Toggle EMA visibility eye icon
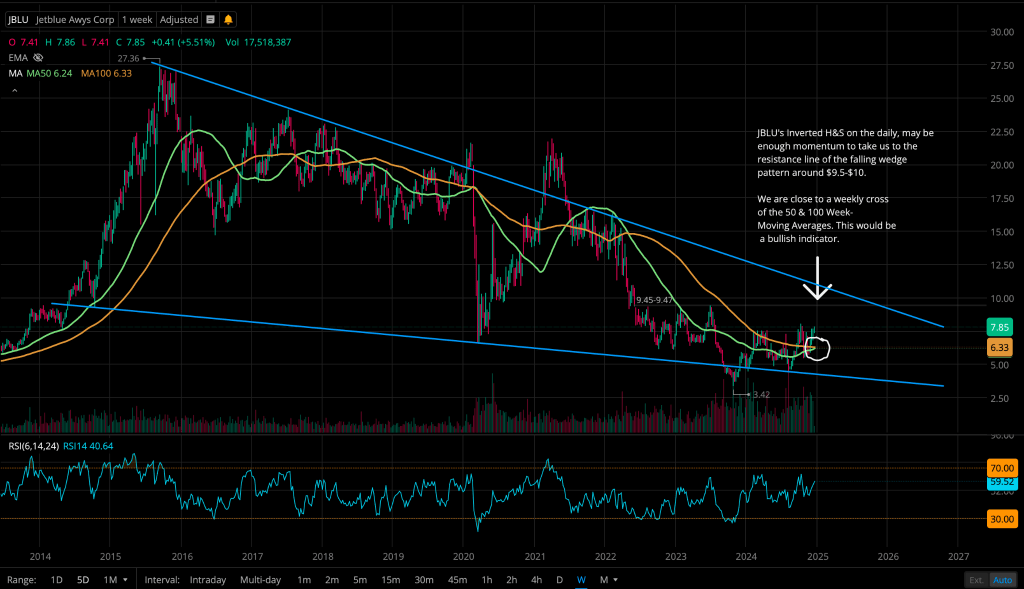 [38, 58]
